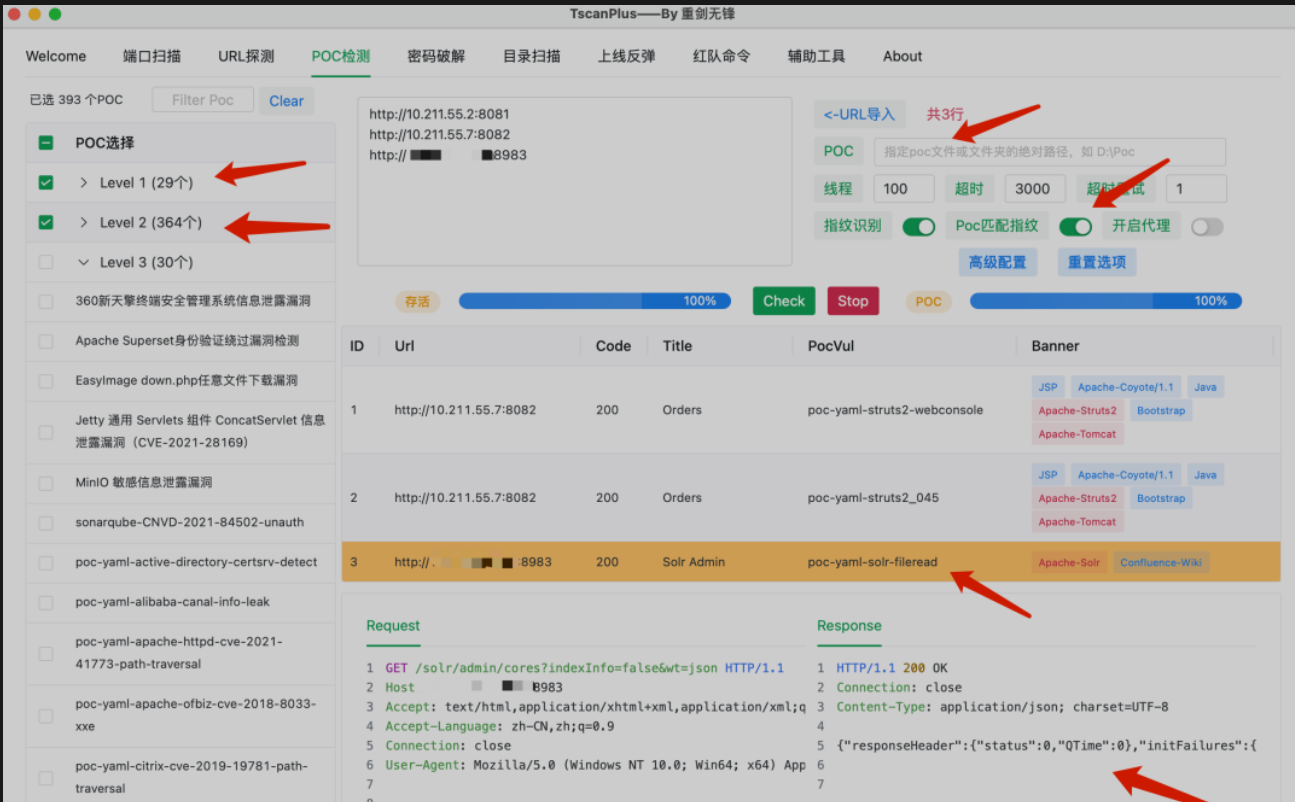This screenshot has height=802, width=1295.
Task: Collapse the Level 3 tree chevron
Action: click(x=84, y=262)
